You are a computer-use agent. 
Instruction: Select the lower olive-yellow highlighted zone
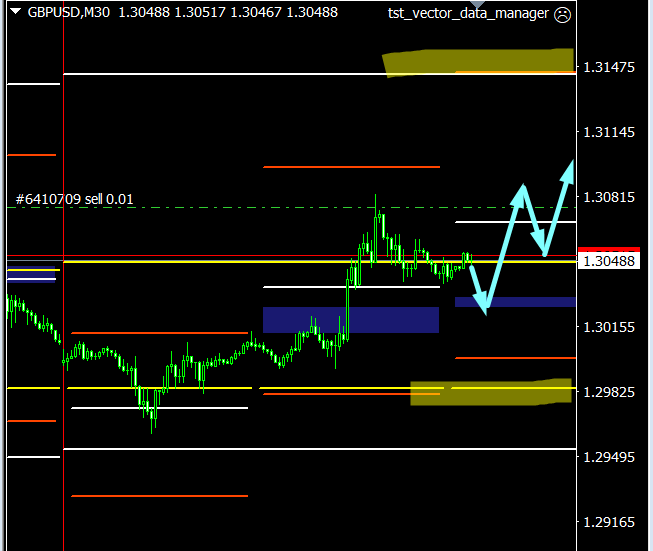coord(491,392)
